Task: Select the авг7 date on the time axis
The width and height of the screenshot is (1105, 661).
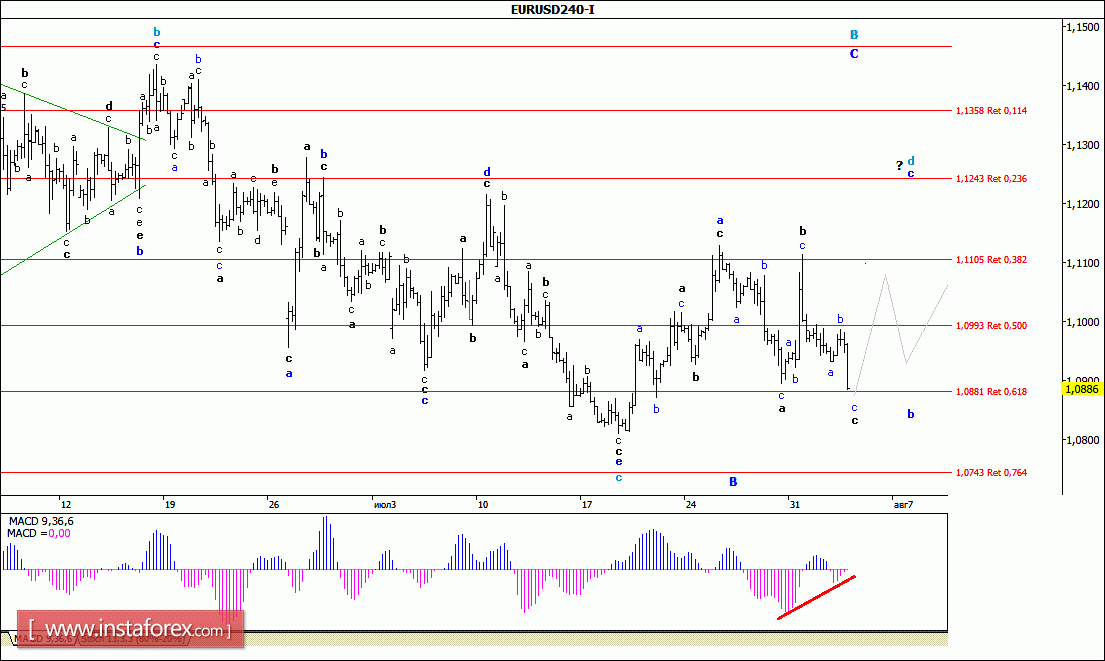Action: (x=902, y=503)
